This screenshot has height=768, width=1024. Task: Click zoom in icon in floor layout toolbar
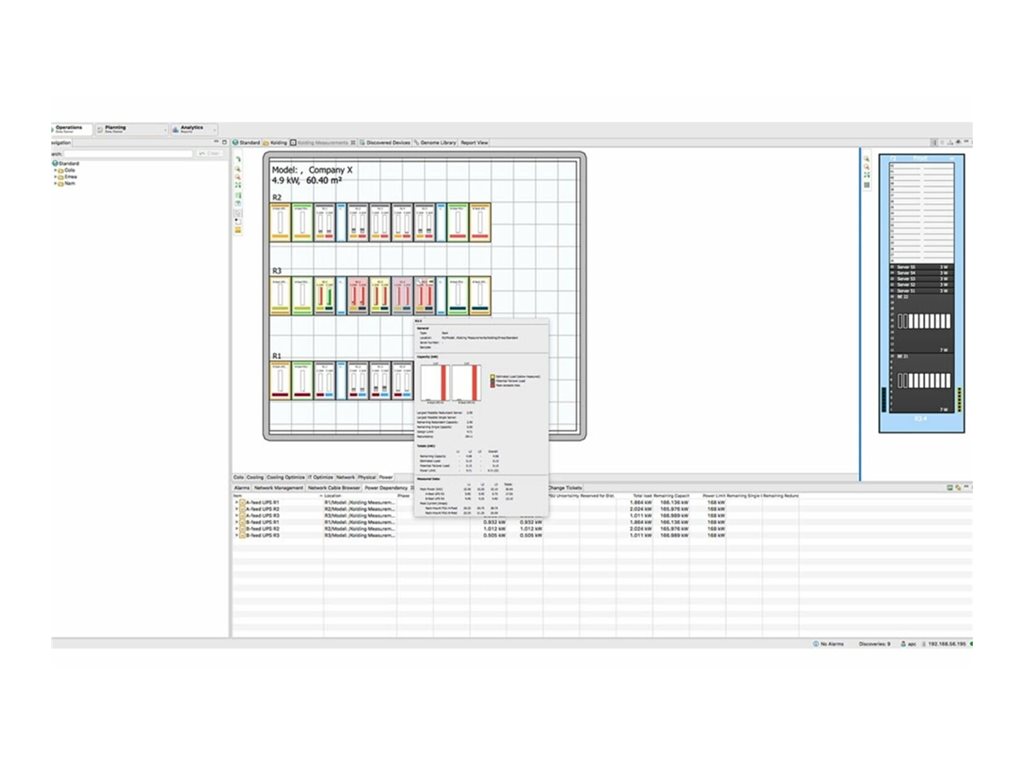[x=238, y=169]
